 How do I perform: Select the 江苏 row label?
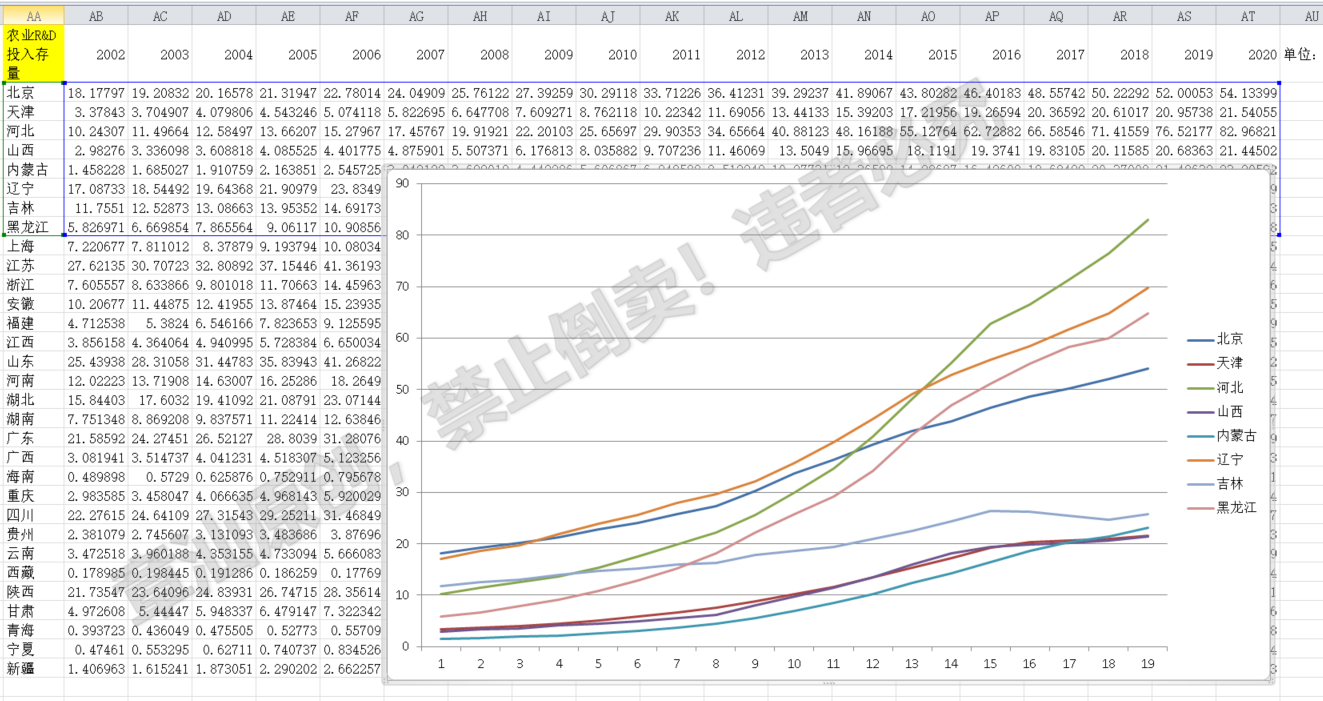click(33, 265)
